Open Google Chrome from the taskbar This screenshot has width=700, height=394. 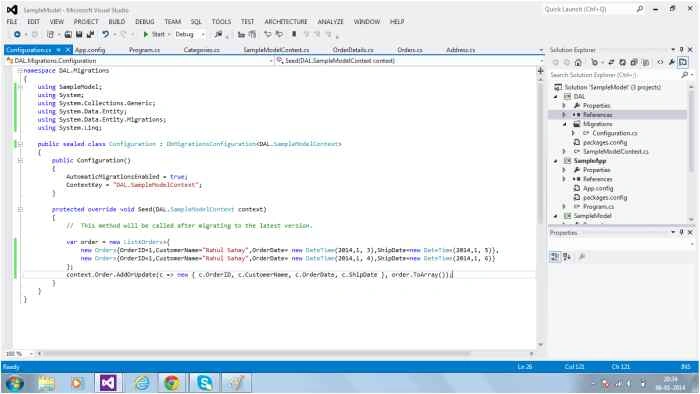click(171, 383)
